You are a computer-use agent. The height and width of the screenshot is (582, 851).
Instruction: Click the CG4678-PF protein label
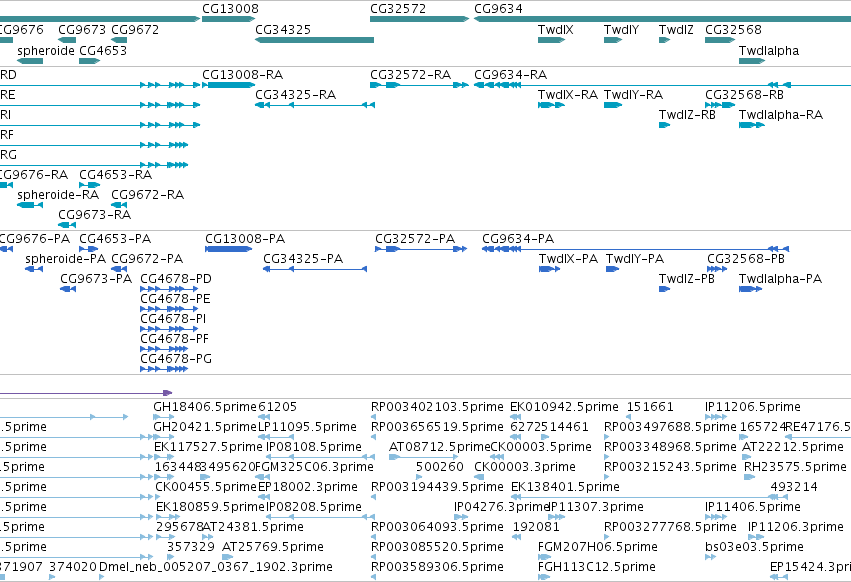click(x=174, y=339)
